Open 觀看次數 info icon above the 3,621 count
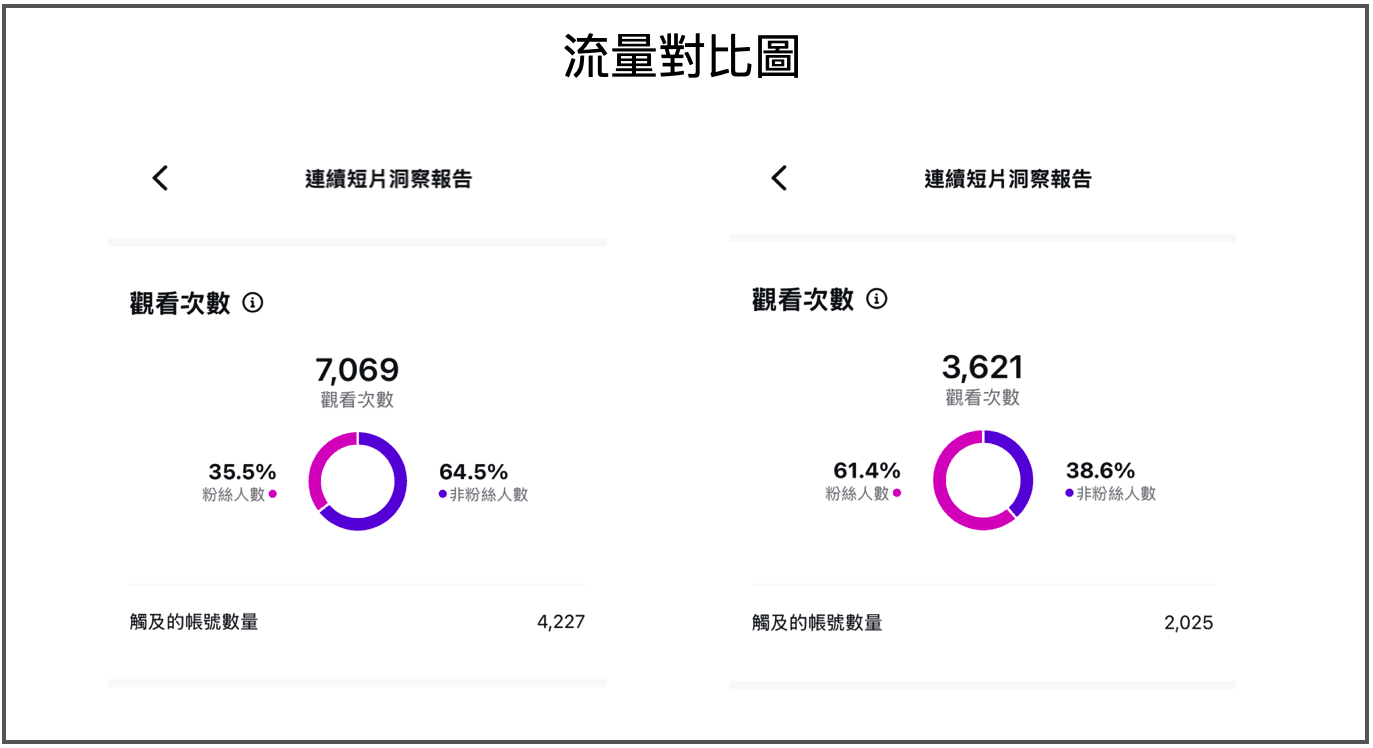1373x748 pixels. [x=876, y=299]
